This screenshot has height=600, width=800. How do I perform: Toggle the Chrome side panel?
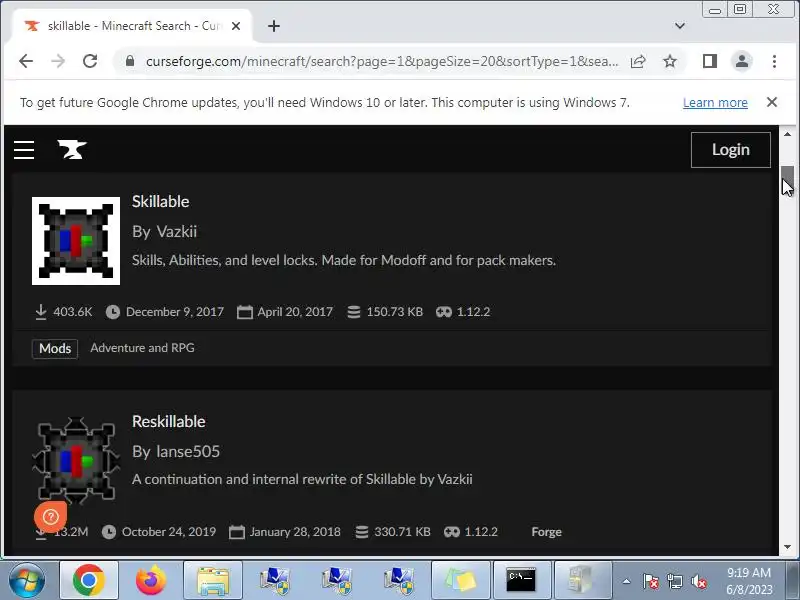[710, 61]
